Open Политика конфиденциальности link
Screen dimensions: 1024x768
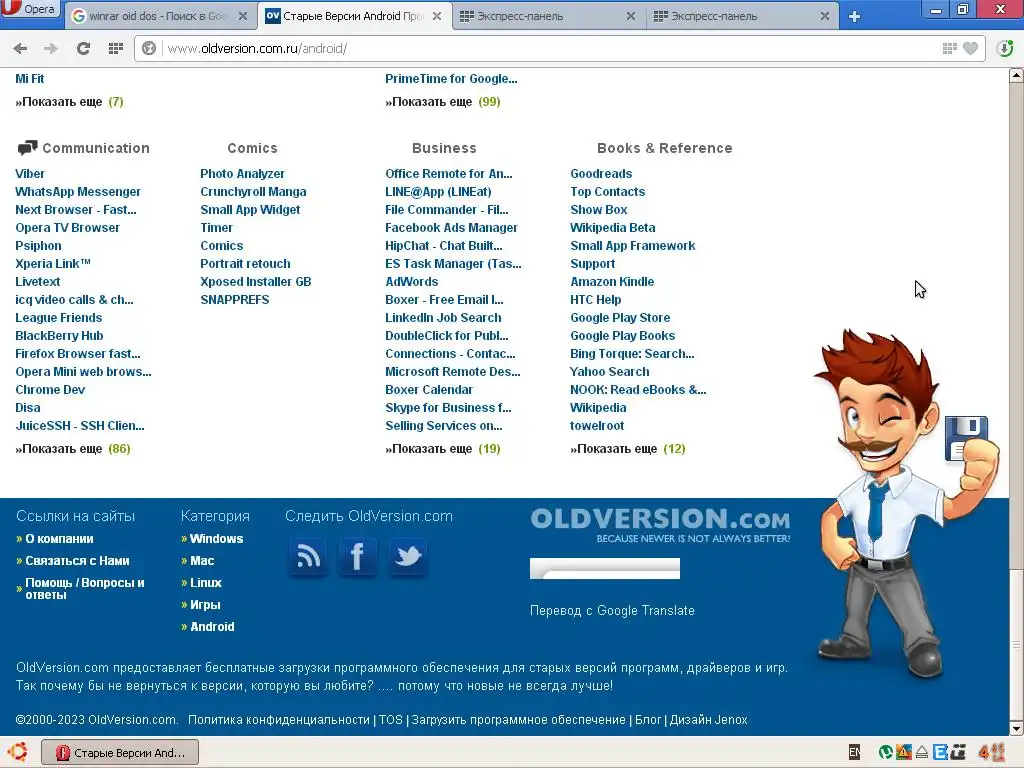click(x=279, y=720)
